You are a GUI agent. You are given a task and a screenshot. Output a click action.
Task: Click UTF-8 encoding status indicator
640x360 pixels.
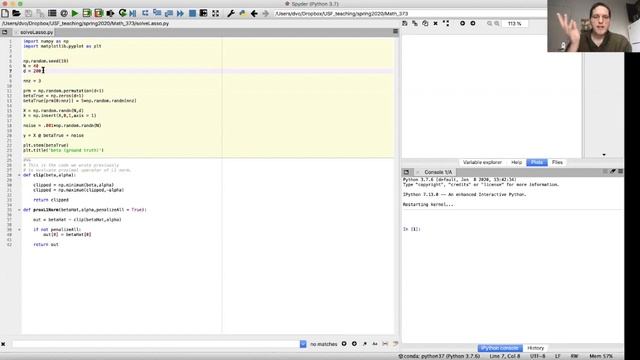pyautogui.click(x=538, y=356)
